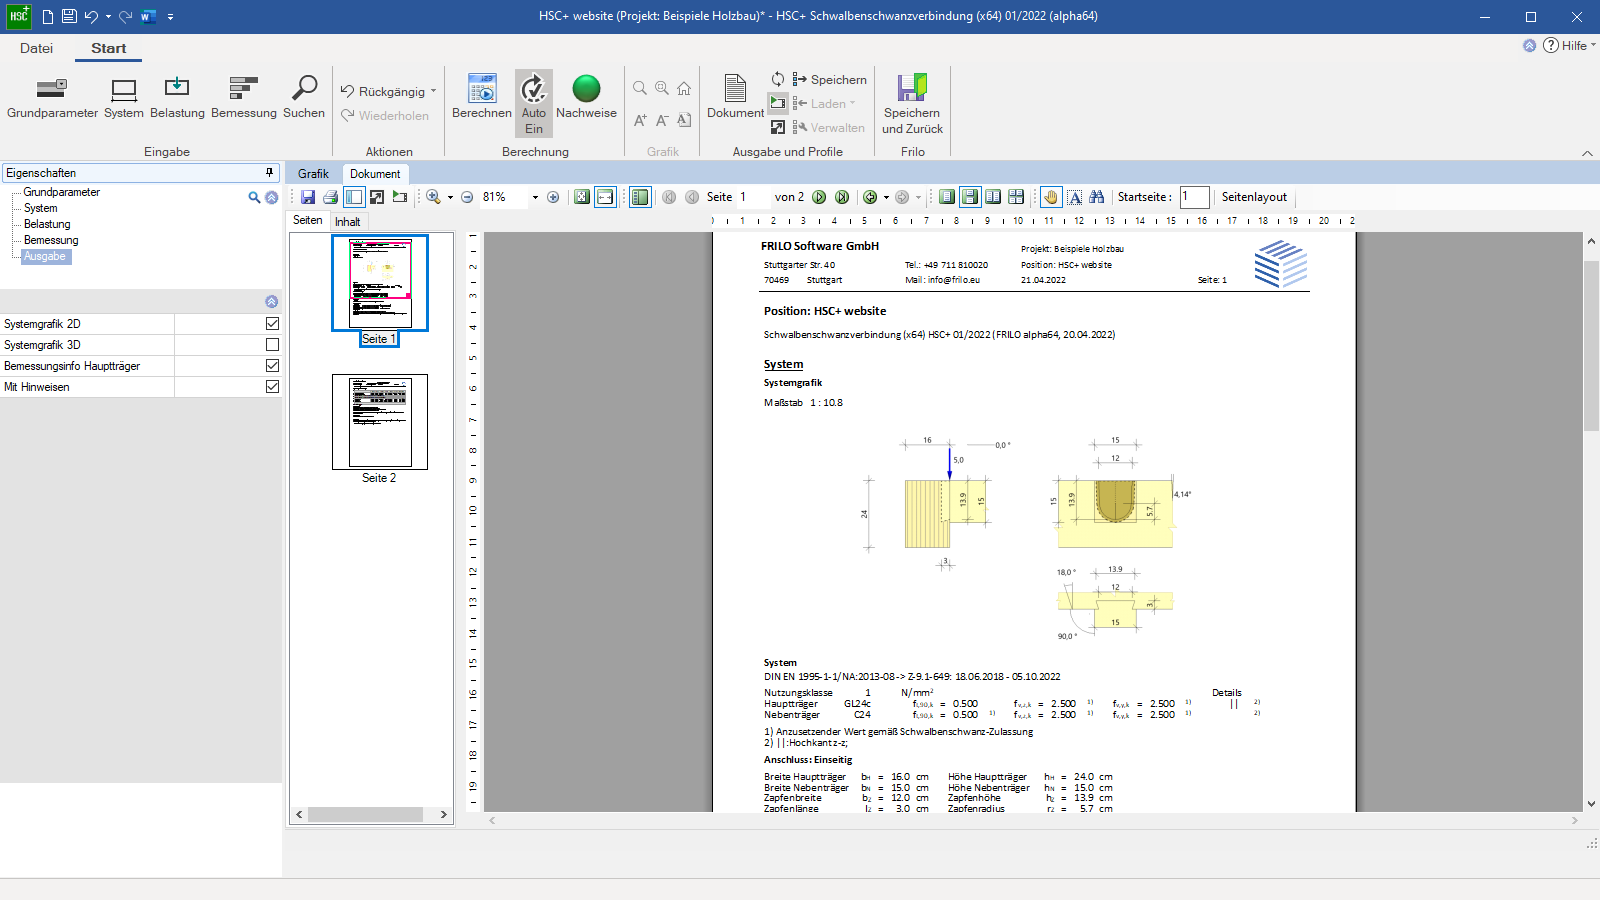Run the Berechnen calculation
1600x900 pixels.
point(482,98)
